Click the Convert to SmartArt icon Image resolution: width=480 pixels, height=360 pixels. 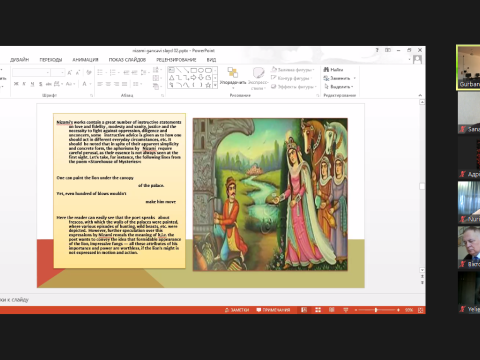point(156,86)
